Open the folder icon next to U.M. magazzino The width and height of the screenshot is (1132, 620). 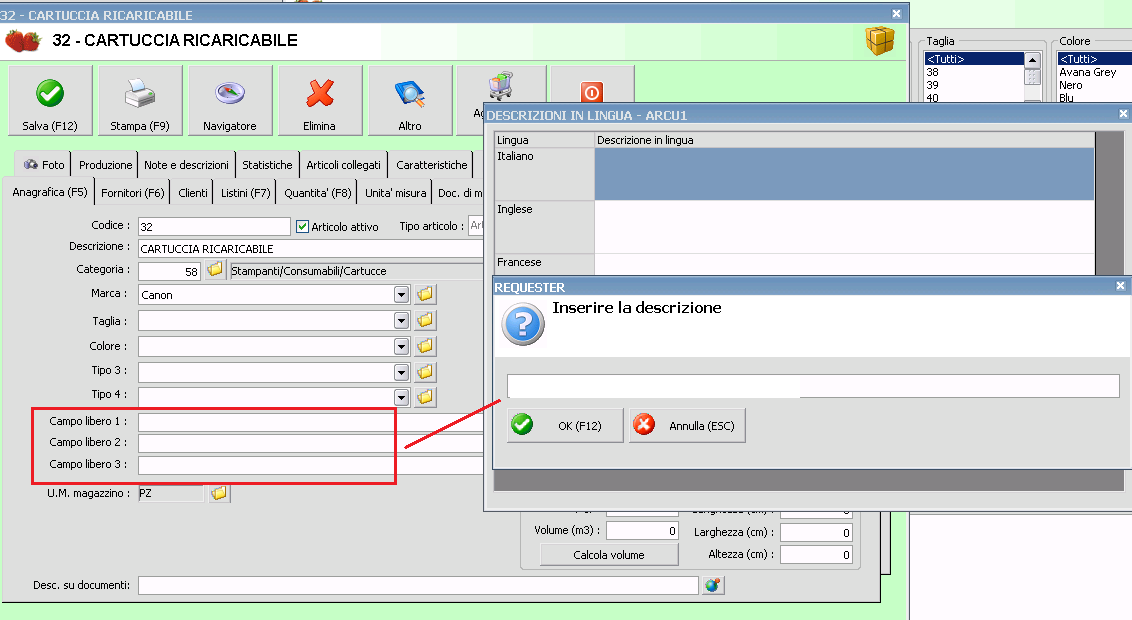tap(219, 493)
